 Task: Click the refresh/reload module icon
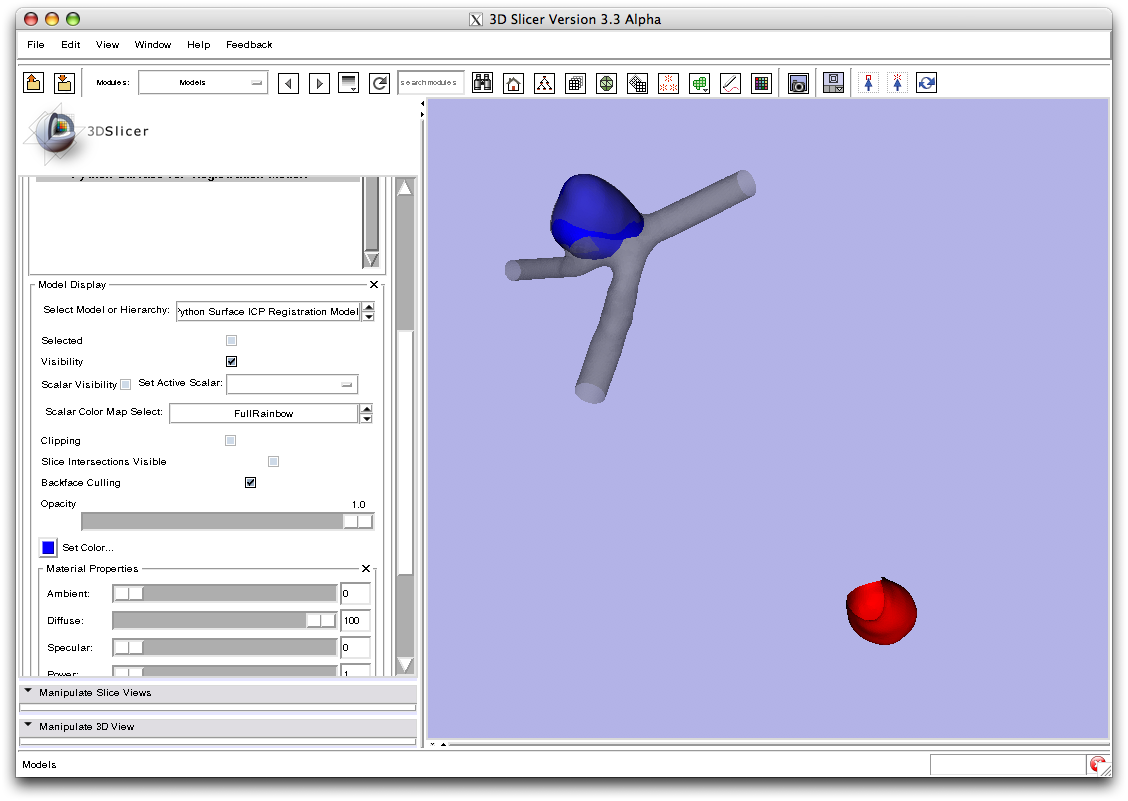[379, 84]
